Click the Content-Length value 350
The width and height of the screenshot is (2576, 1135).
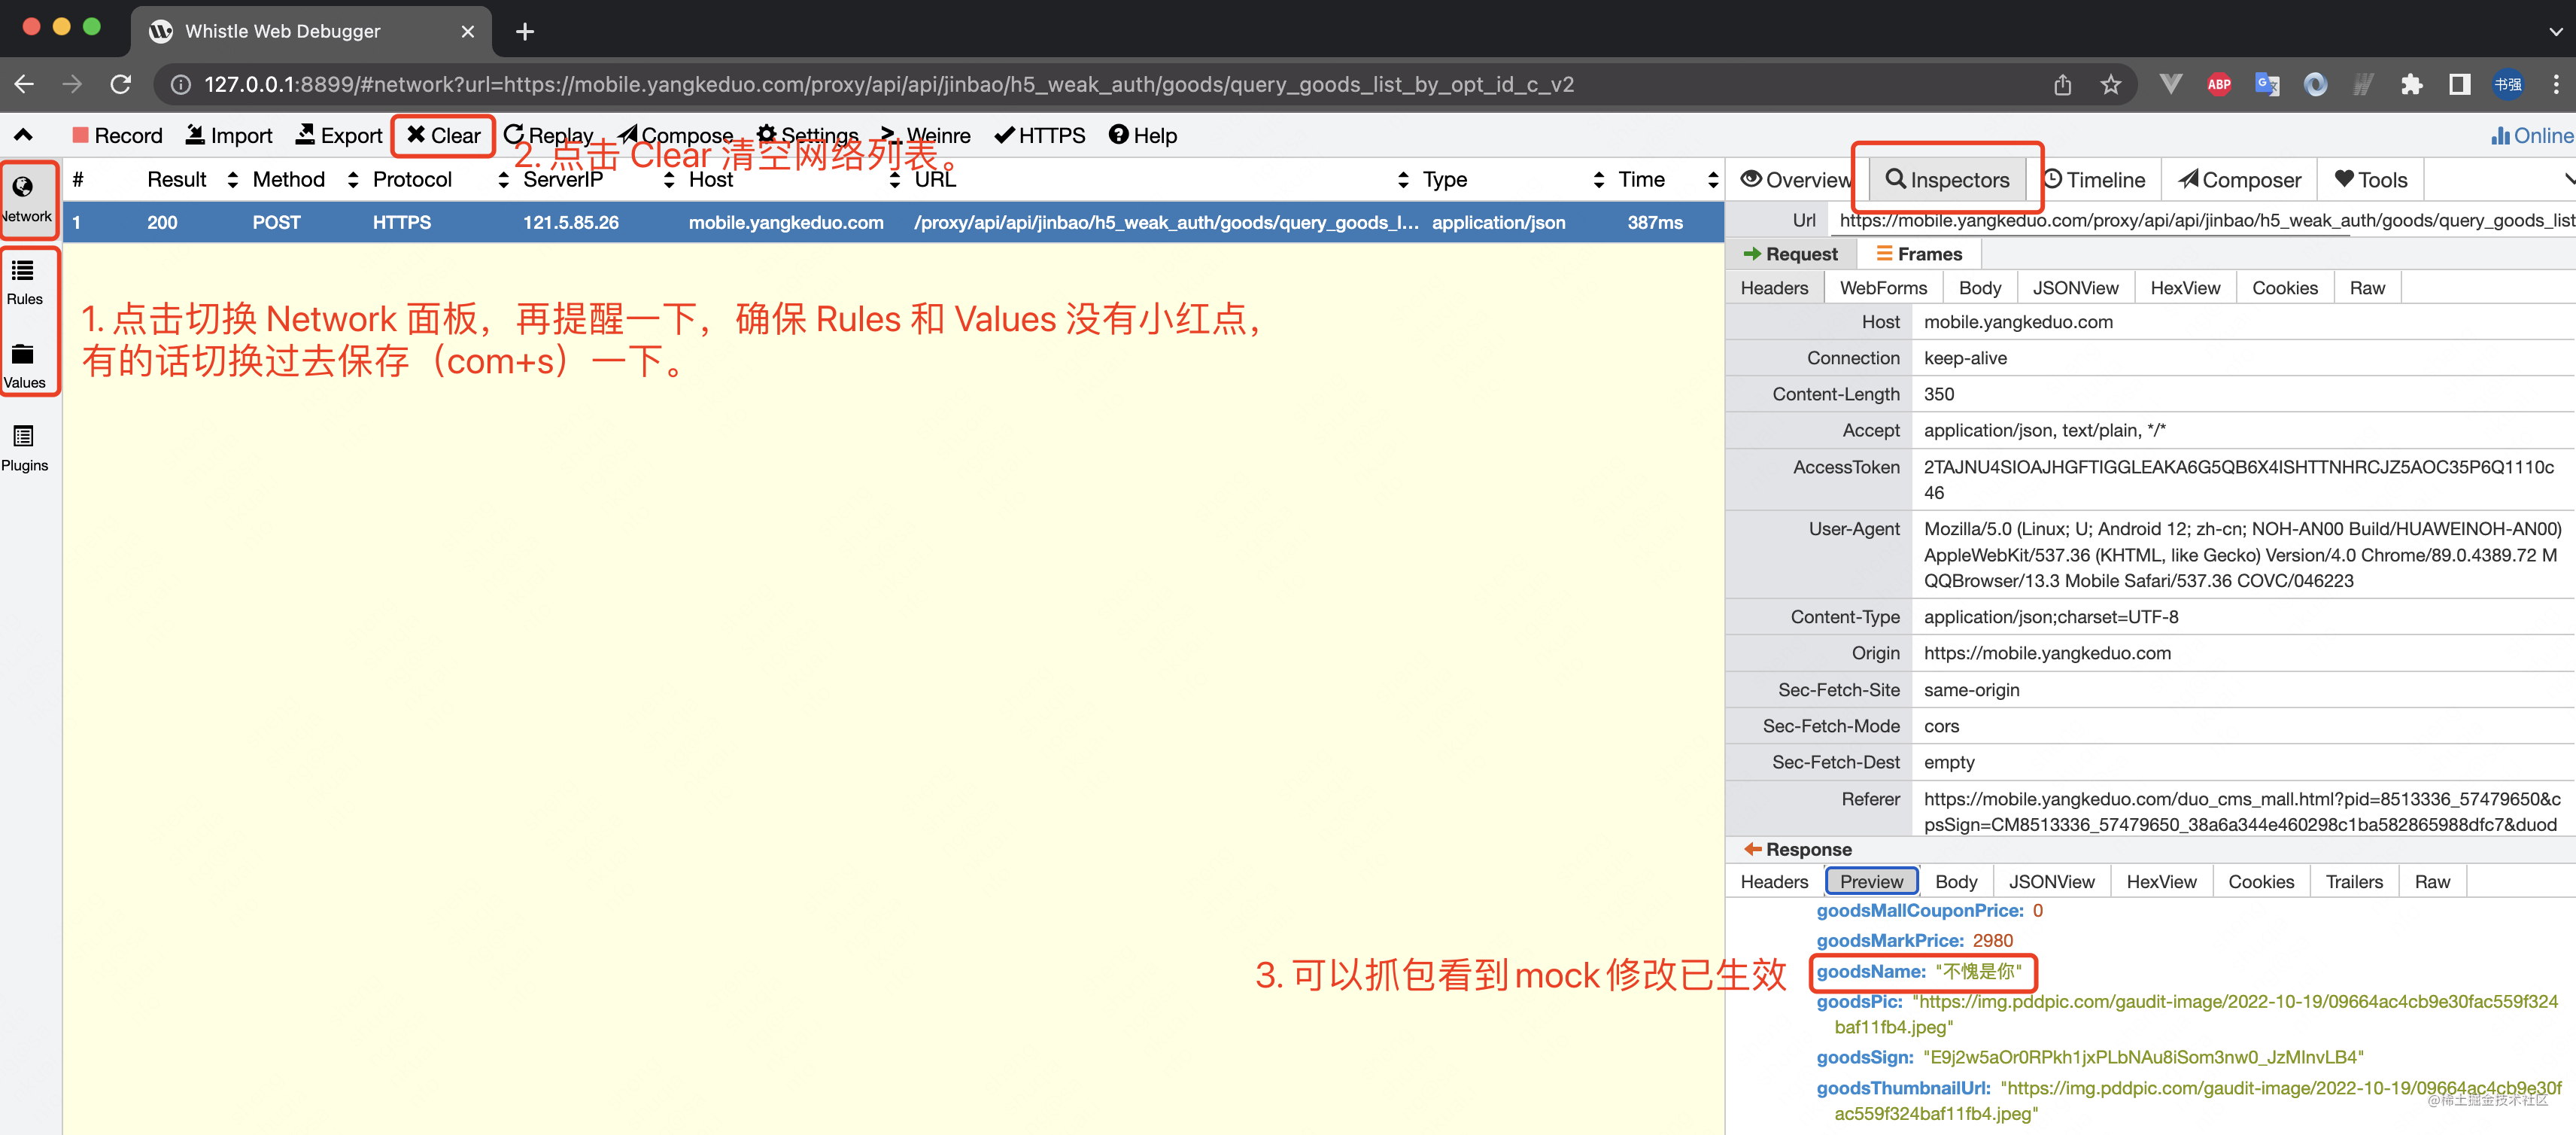(1938, 394)
